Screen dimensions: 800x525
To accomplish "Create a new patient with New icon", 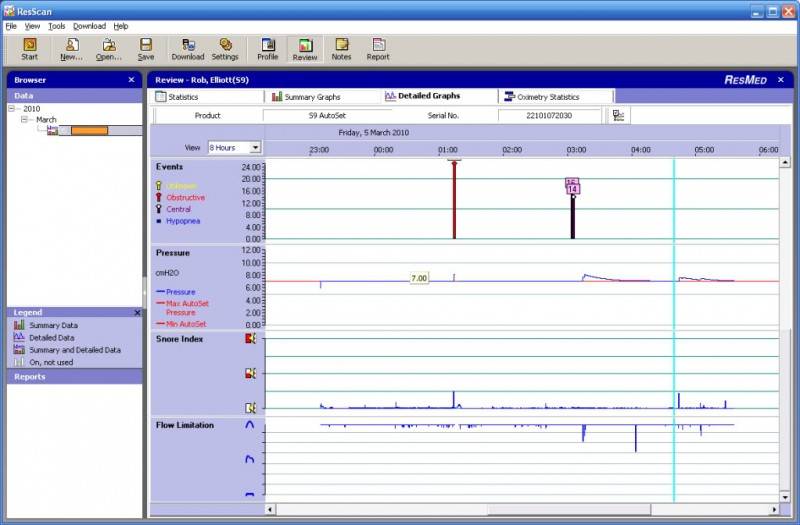I will [71, 49].
